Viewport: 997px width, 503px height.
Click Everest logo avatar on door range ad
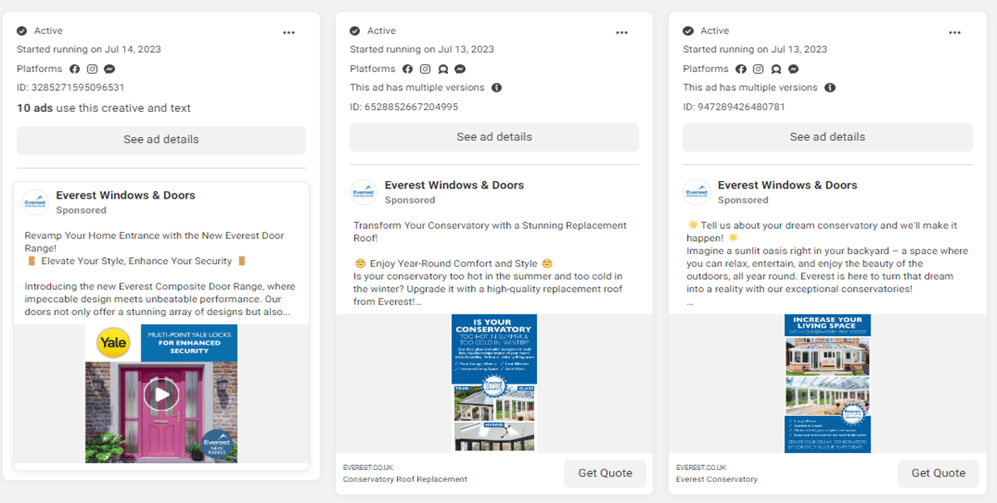coord(35,202)
